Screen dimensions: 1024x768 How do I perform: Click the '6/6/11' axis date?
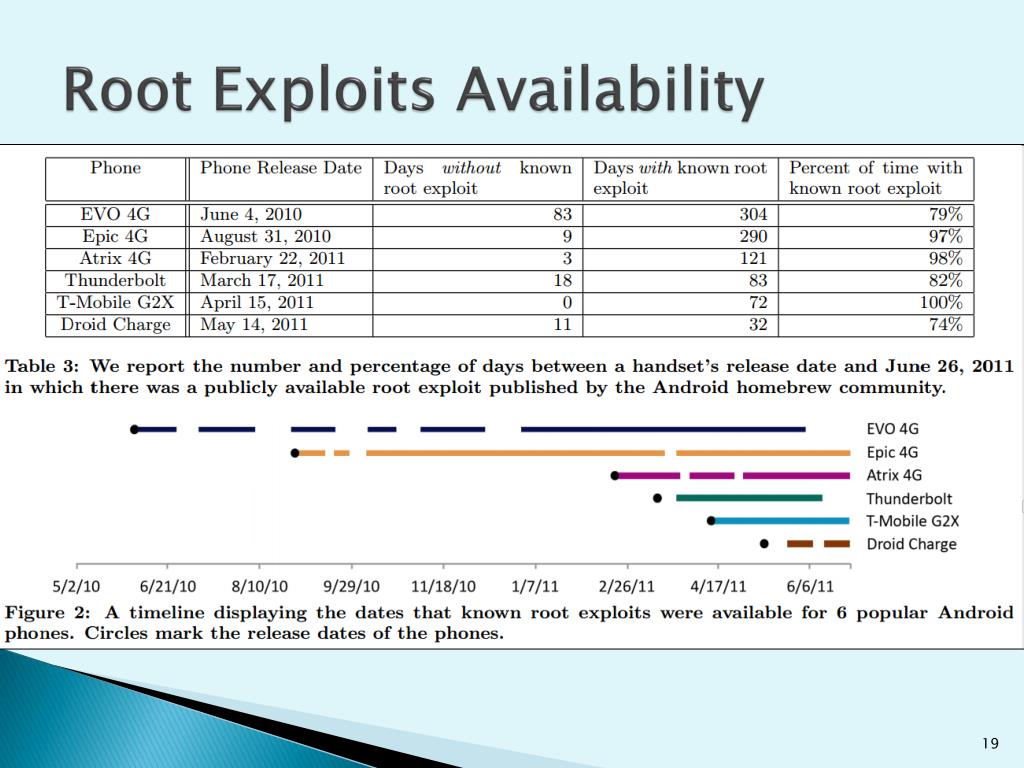[810, 586]
